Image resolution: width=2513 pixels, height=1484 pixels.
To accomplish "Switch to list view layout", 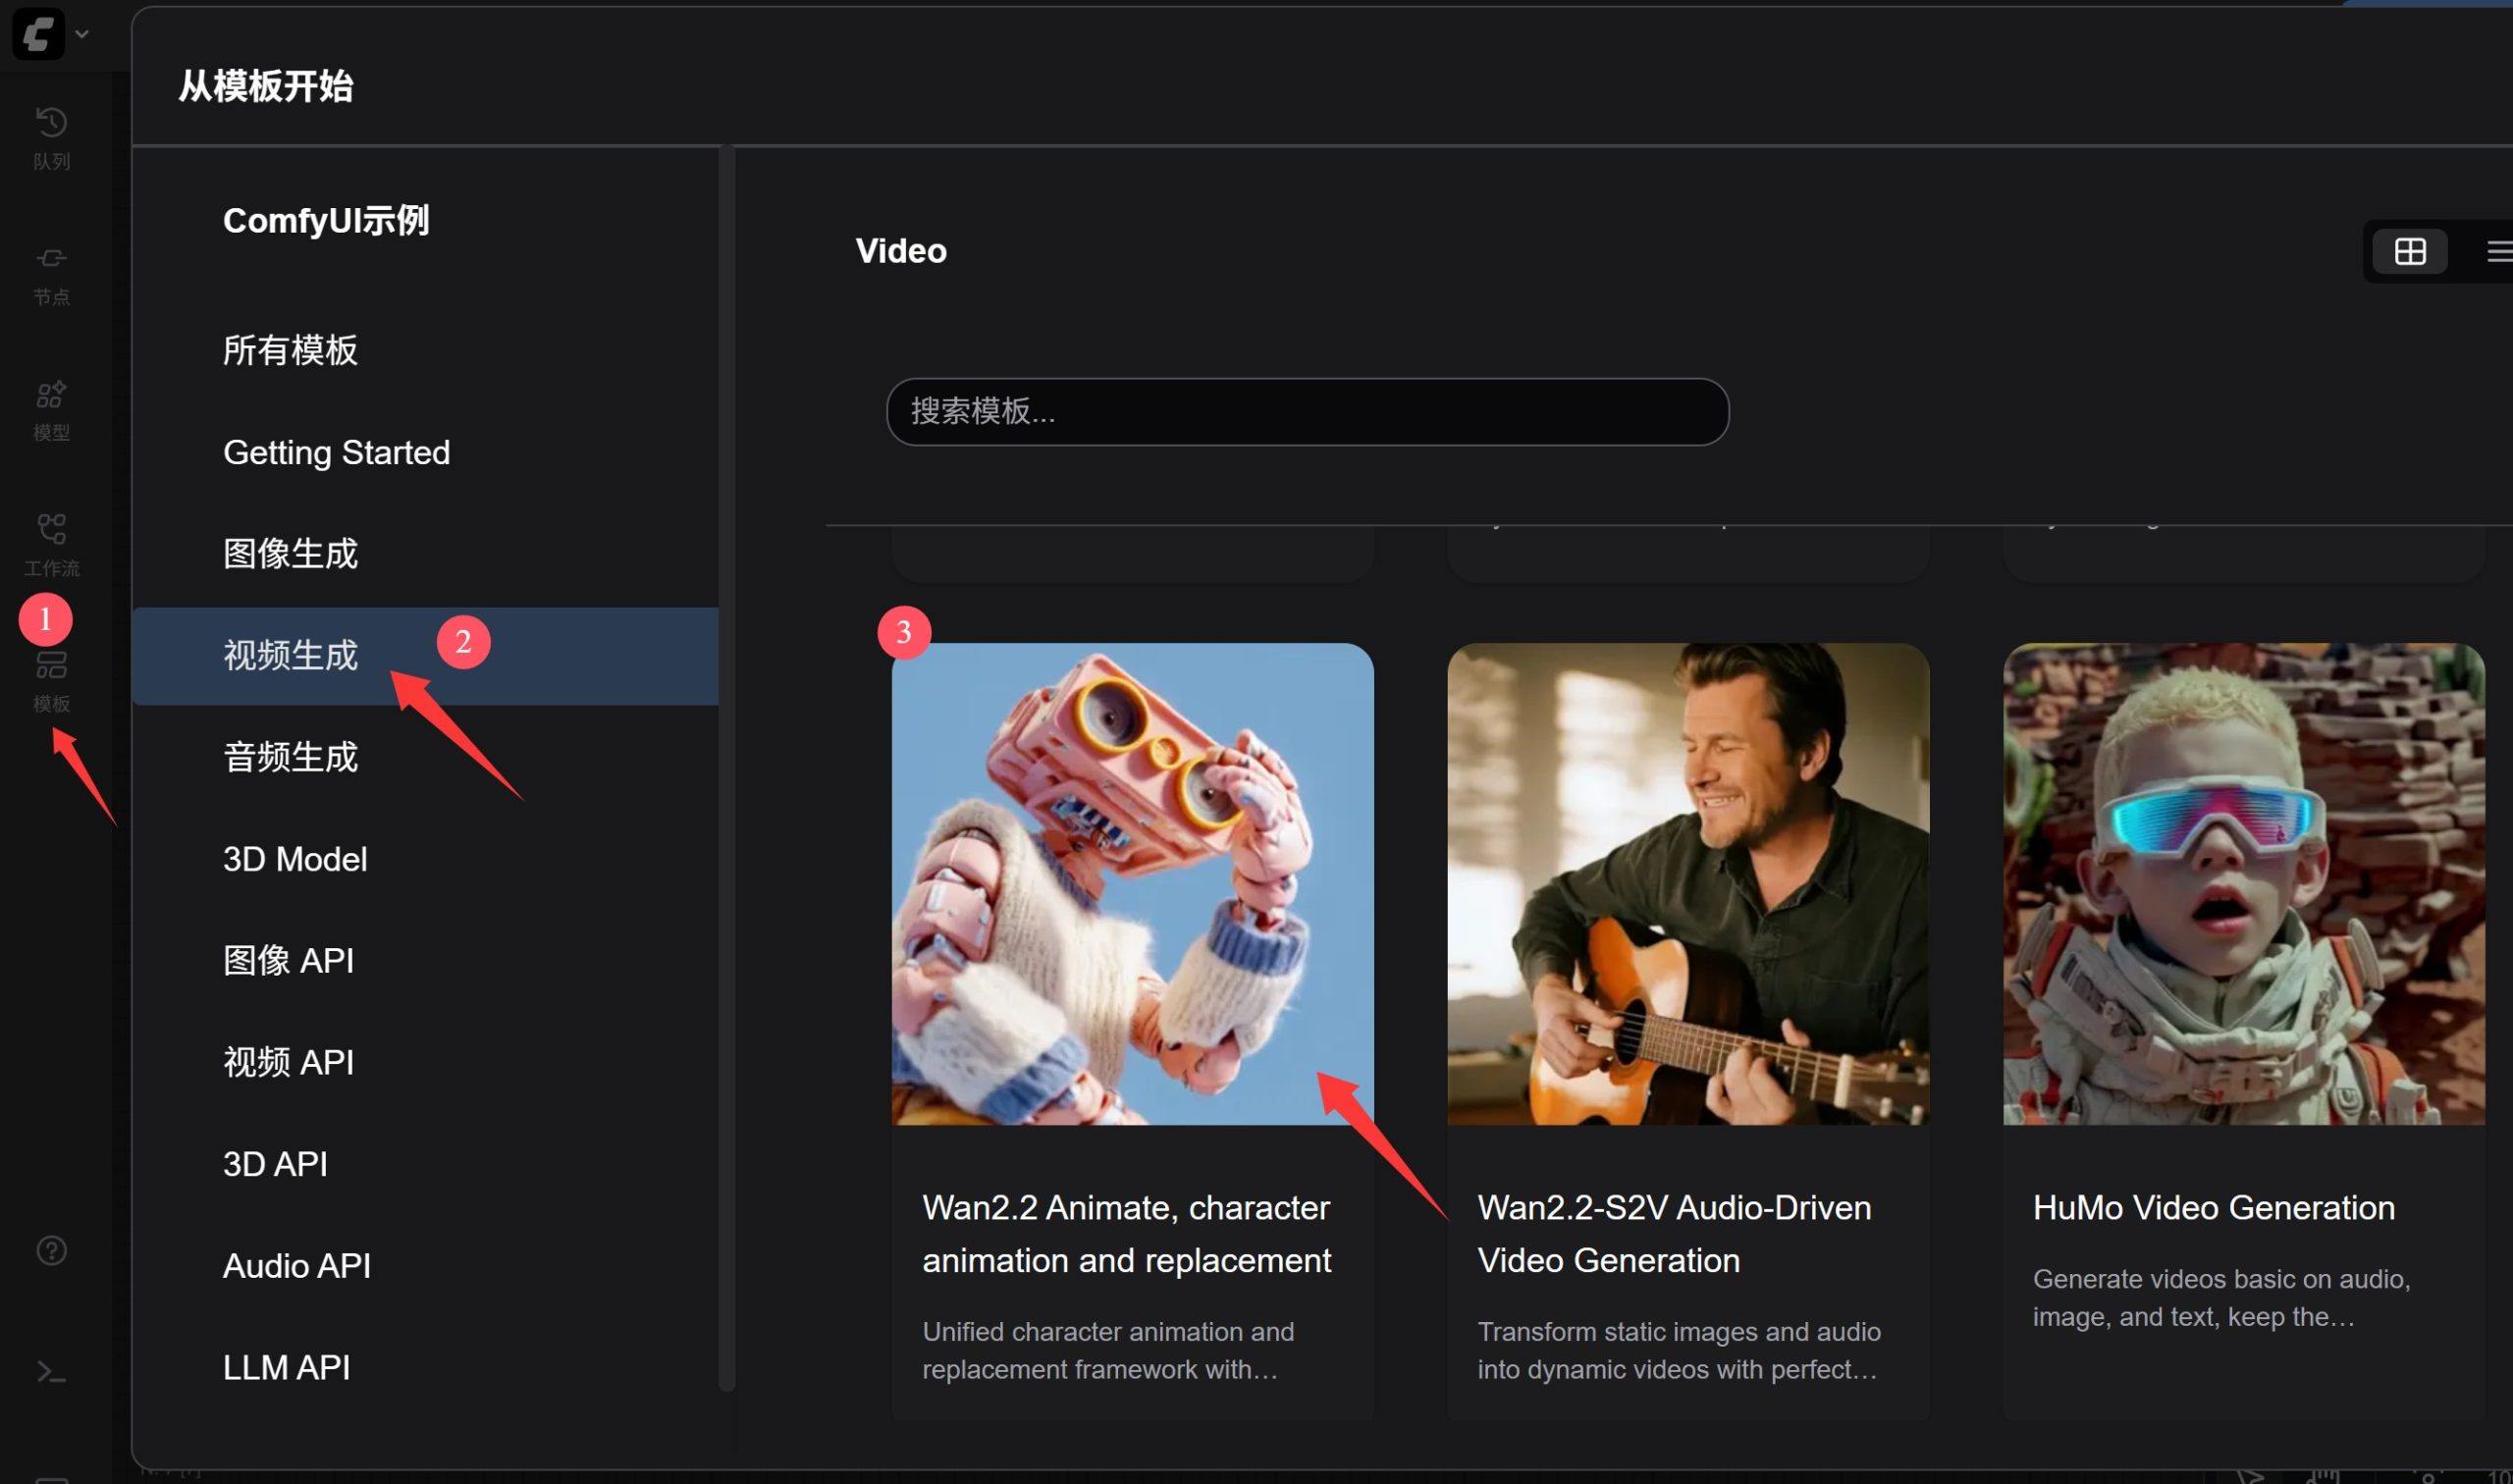I will click(x=2497, y=251).
